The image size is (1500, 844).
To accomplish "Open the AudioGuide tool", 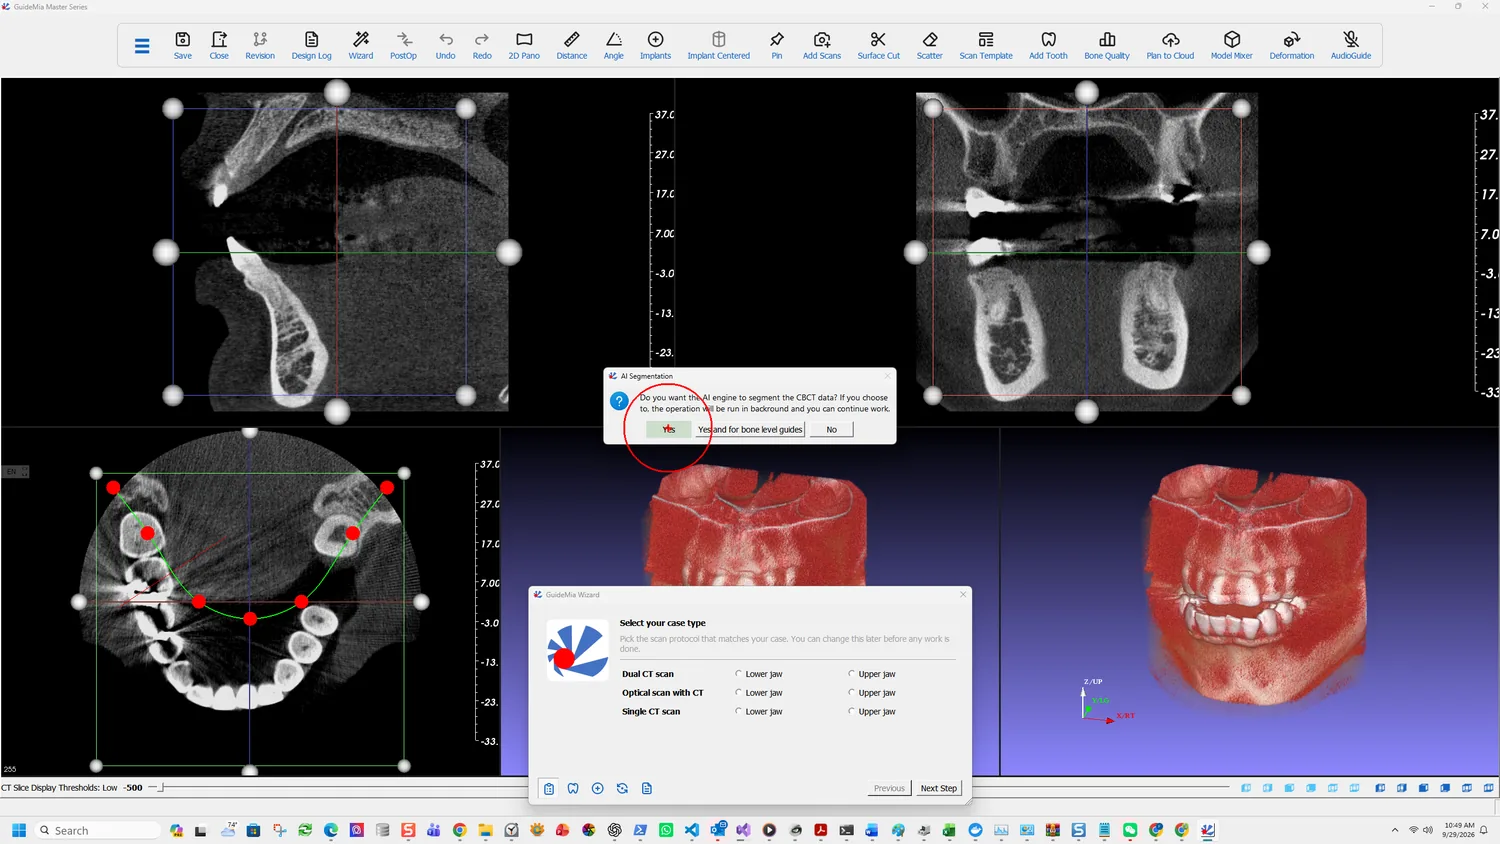I will click(x=1351, y=46).
